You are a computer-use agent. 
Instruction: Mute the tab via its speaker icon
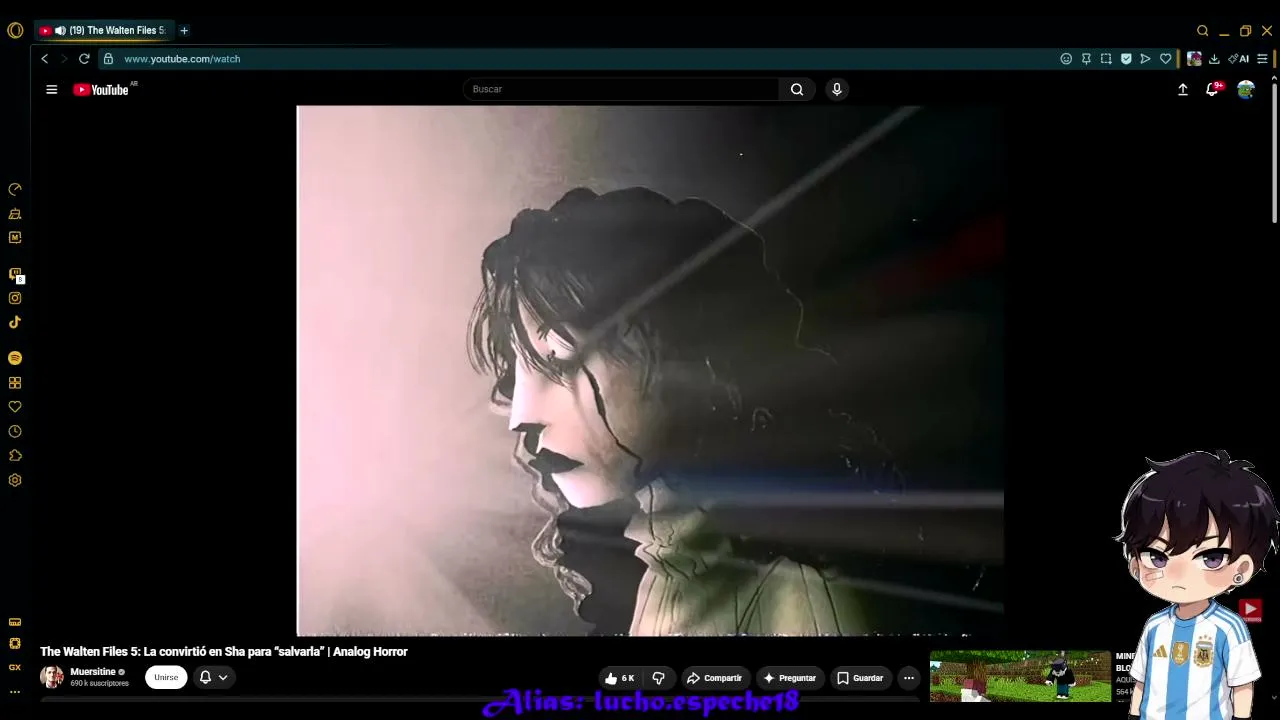tap(60, 31)
